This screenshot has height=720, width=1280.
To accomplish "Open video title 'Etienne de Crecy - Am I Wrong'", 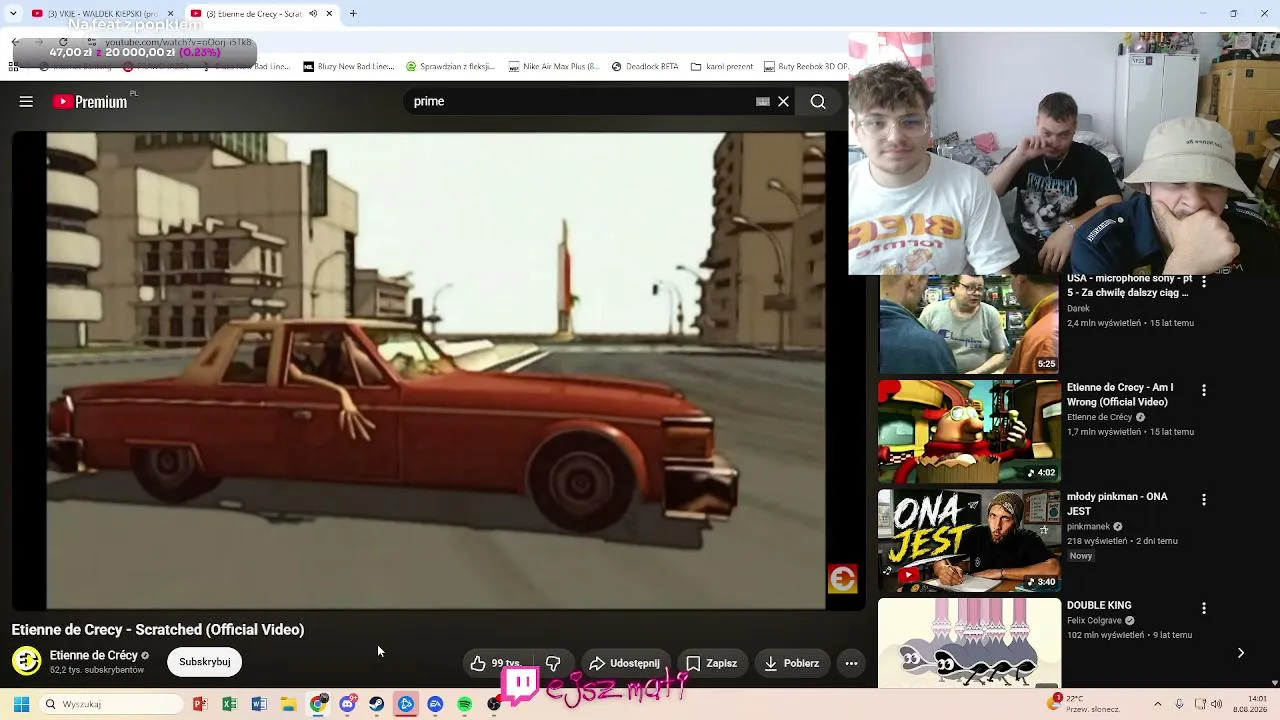I will (x=1120, y=395).
